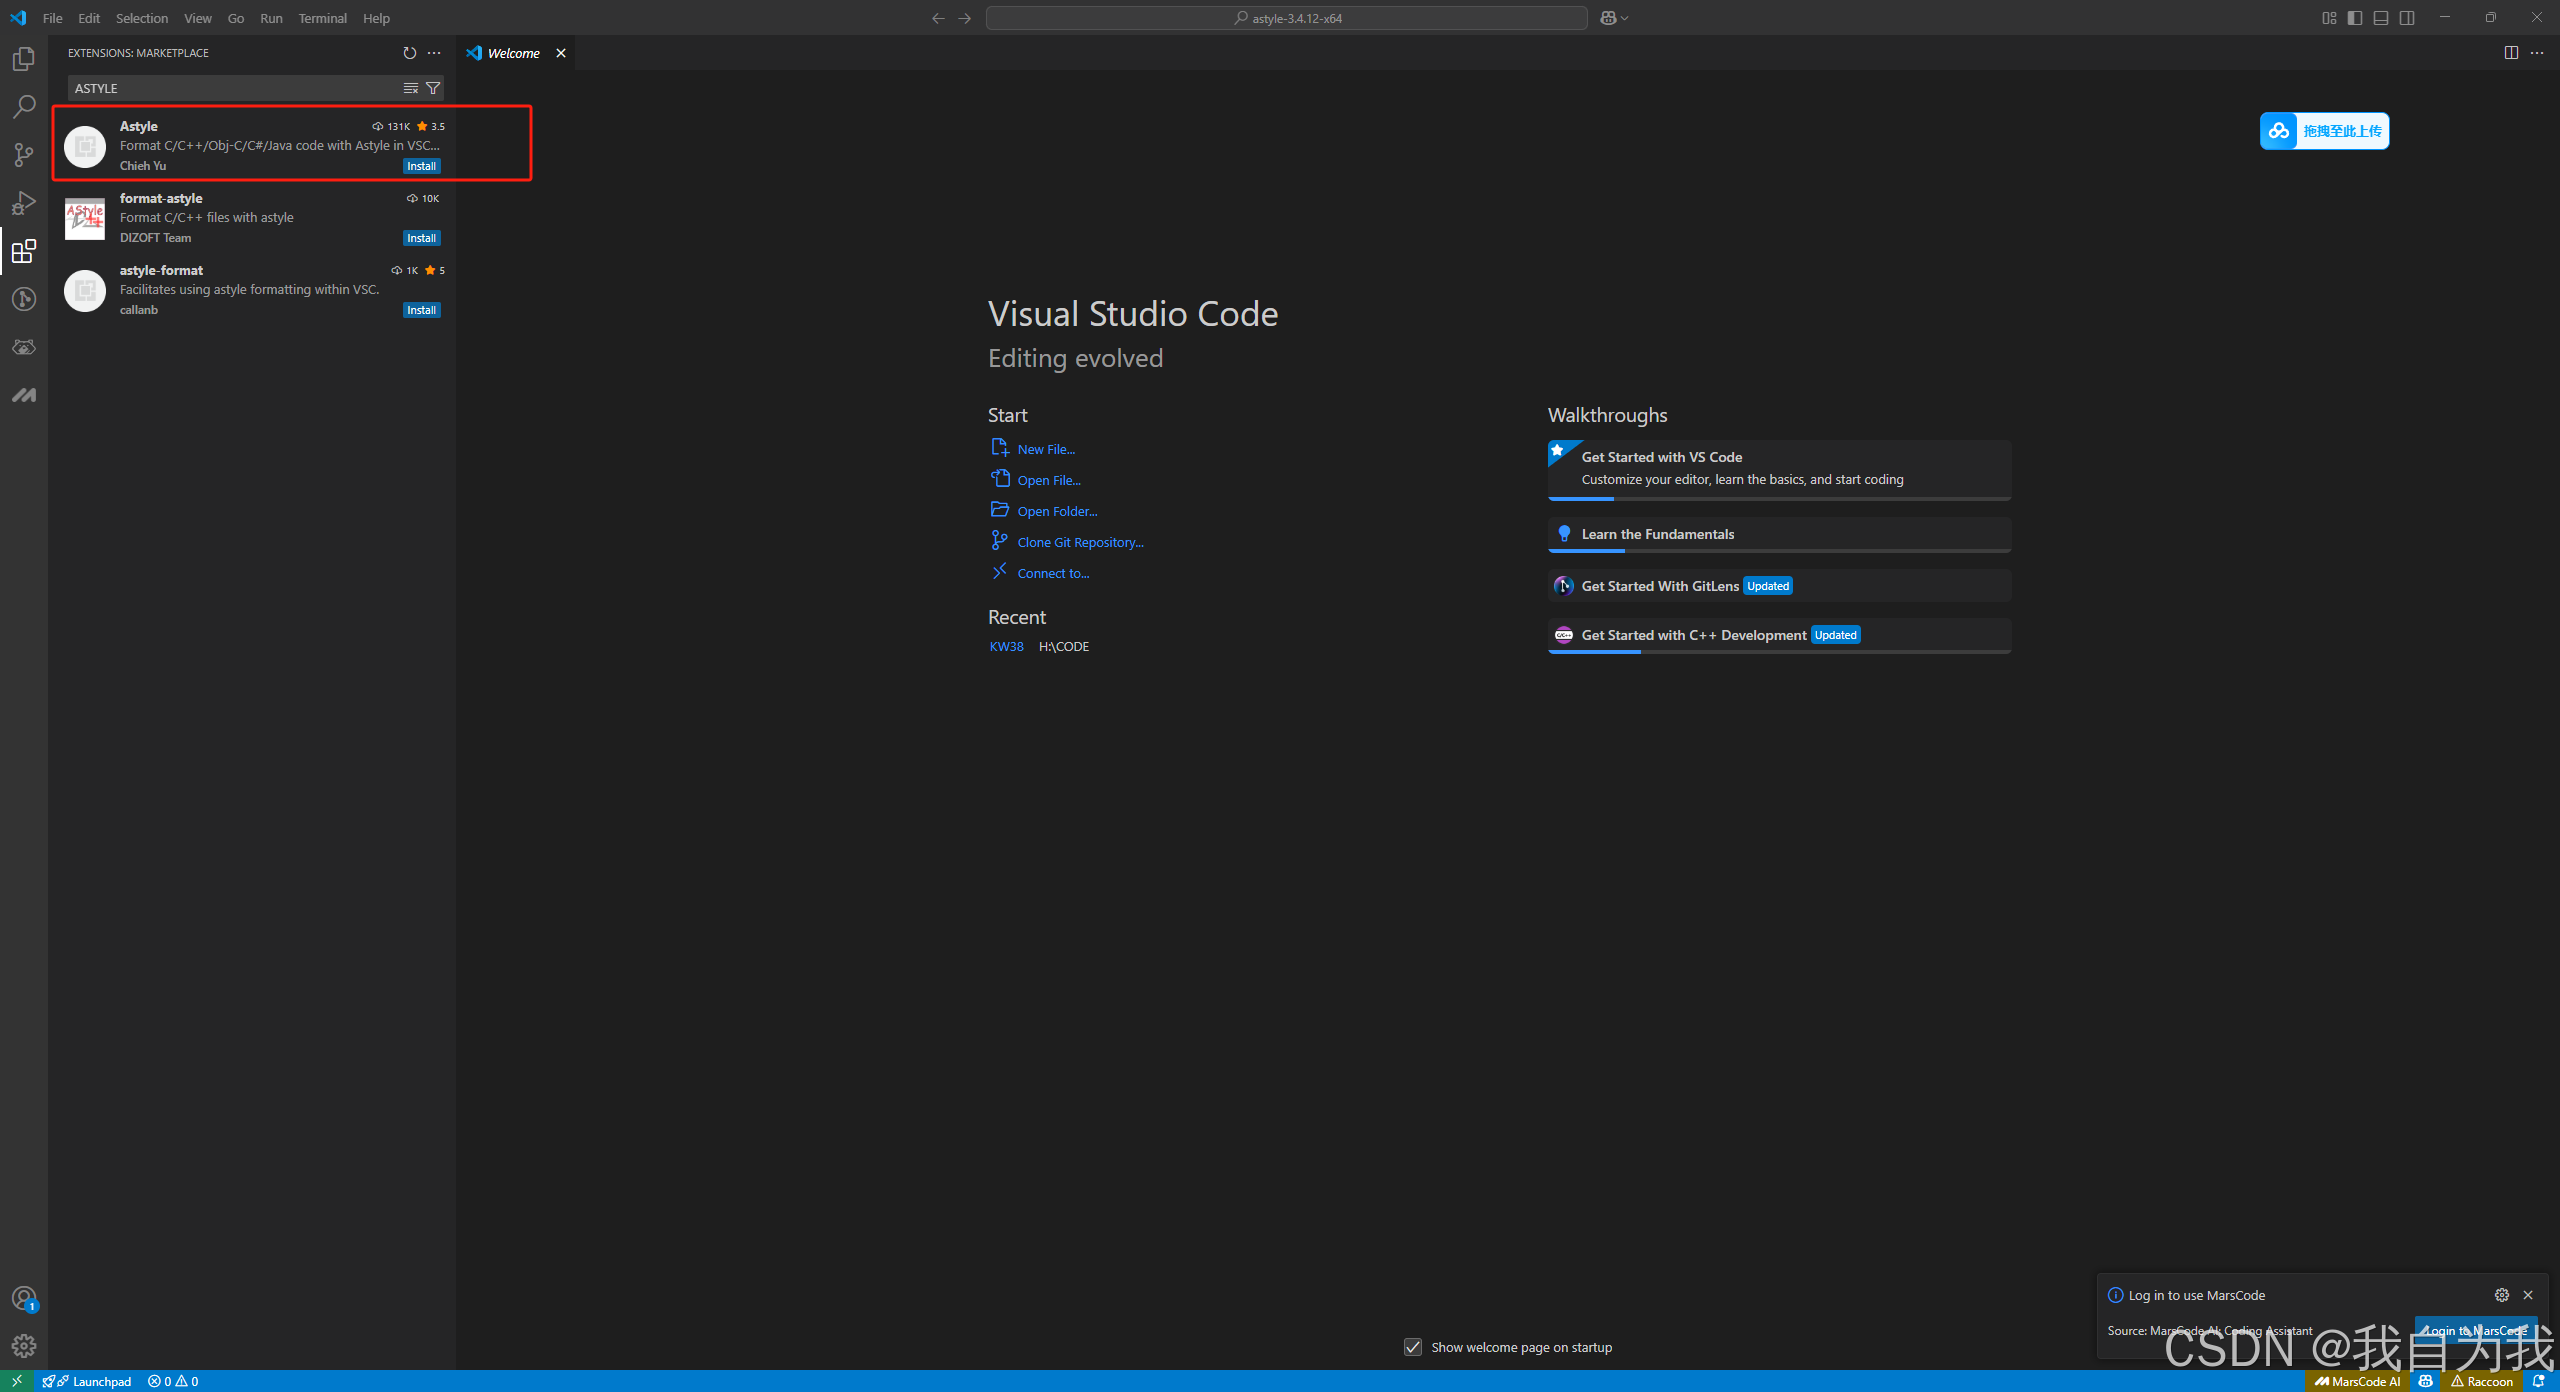The width and height of the screenshot is (2560, 1392).
Task: Open the Explorer icon in the activity bar
Action: tap(24, 58)
